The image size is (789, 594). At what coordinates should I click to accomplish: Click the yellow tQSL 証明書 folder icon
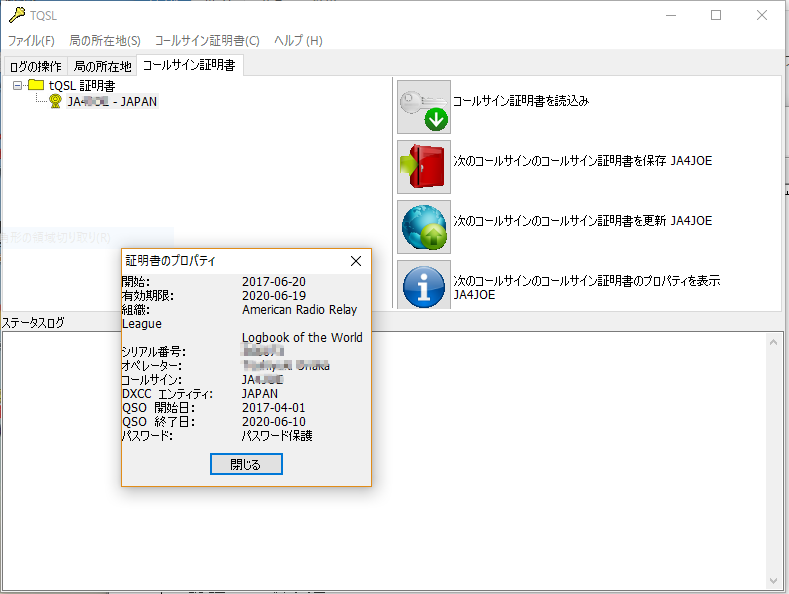click(36, 85)
